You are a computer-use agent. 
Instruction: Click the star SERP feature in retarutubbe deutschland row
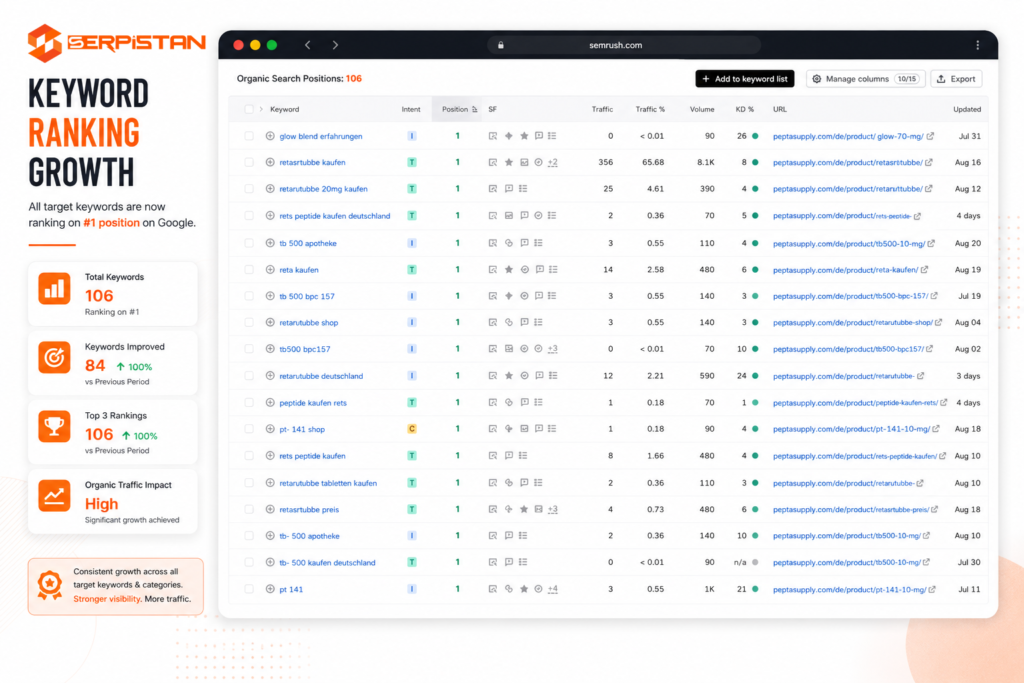[x=509, y=375]
